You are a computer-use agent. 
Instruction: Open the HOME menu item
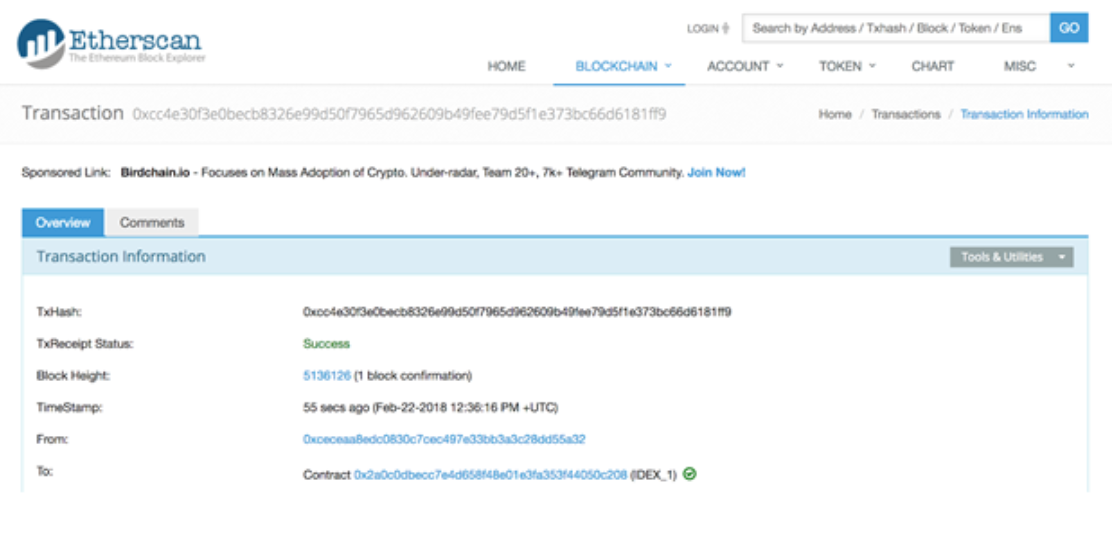click(506, 66)
